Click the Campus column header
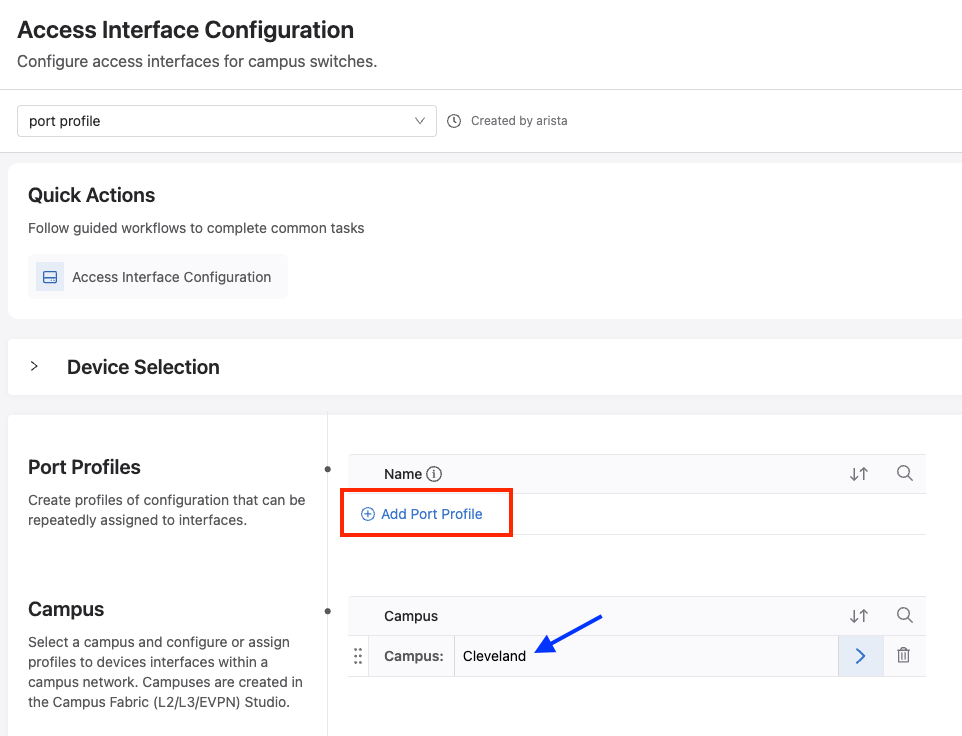The width and height of the screenshot is (962, 736). (x=411, y=616)
